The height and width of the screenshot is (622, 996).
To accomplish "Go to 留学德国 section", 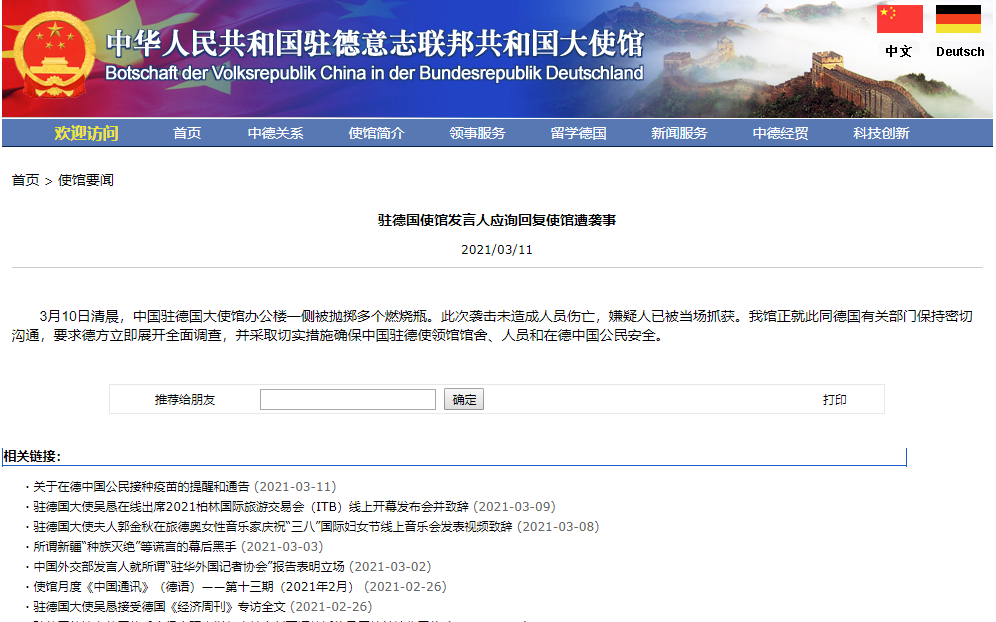I will coord(578,133).
